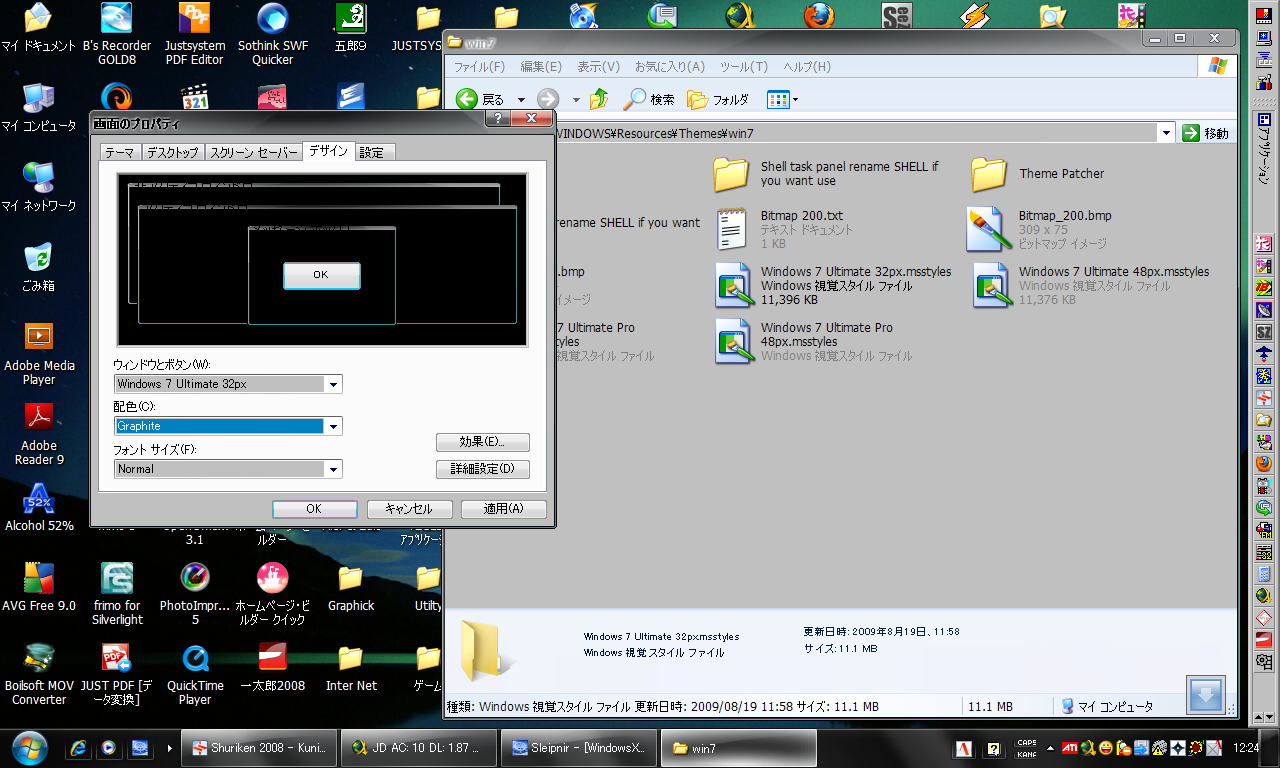Click the Windows Start orb
The height and width of the screenshot is (768, 1280).
tap(29, 747)
